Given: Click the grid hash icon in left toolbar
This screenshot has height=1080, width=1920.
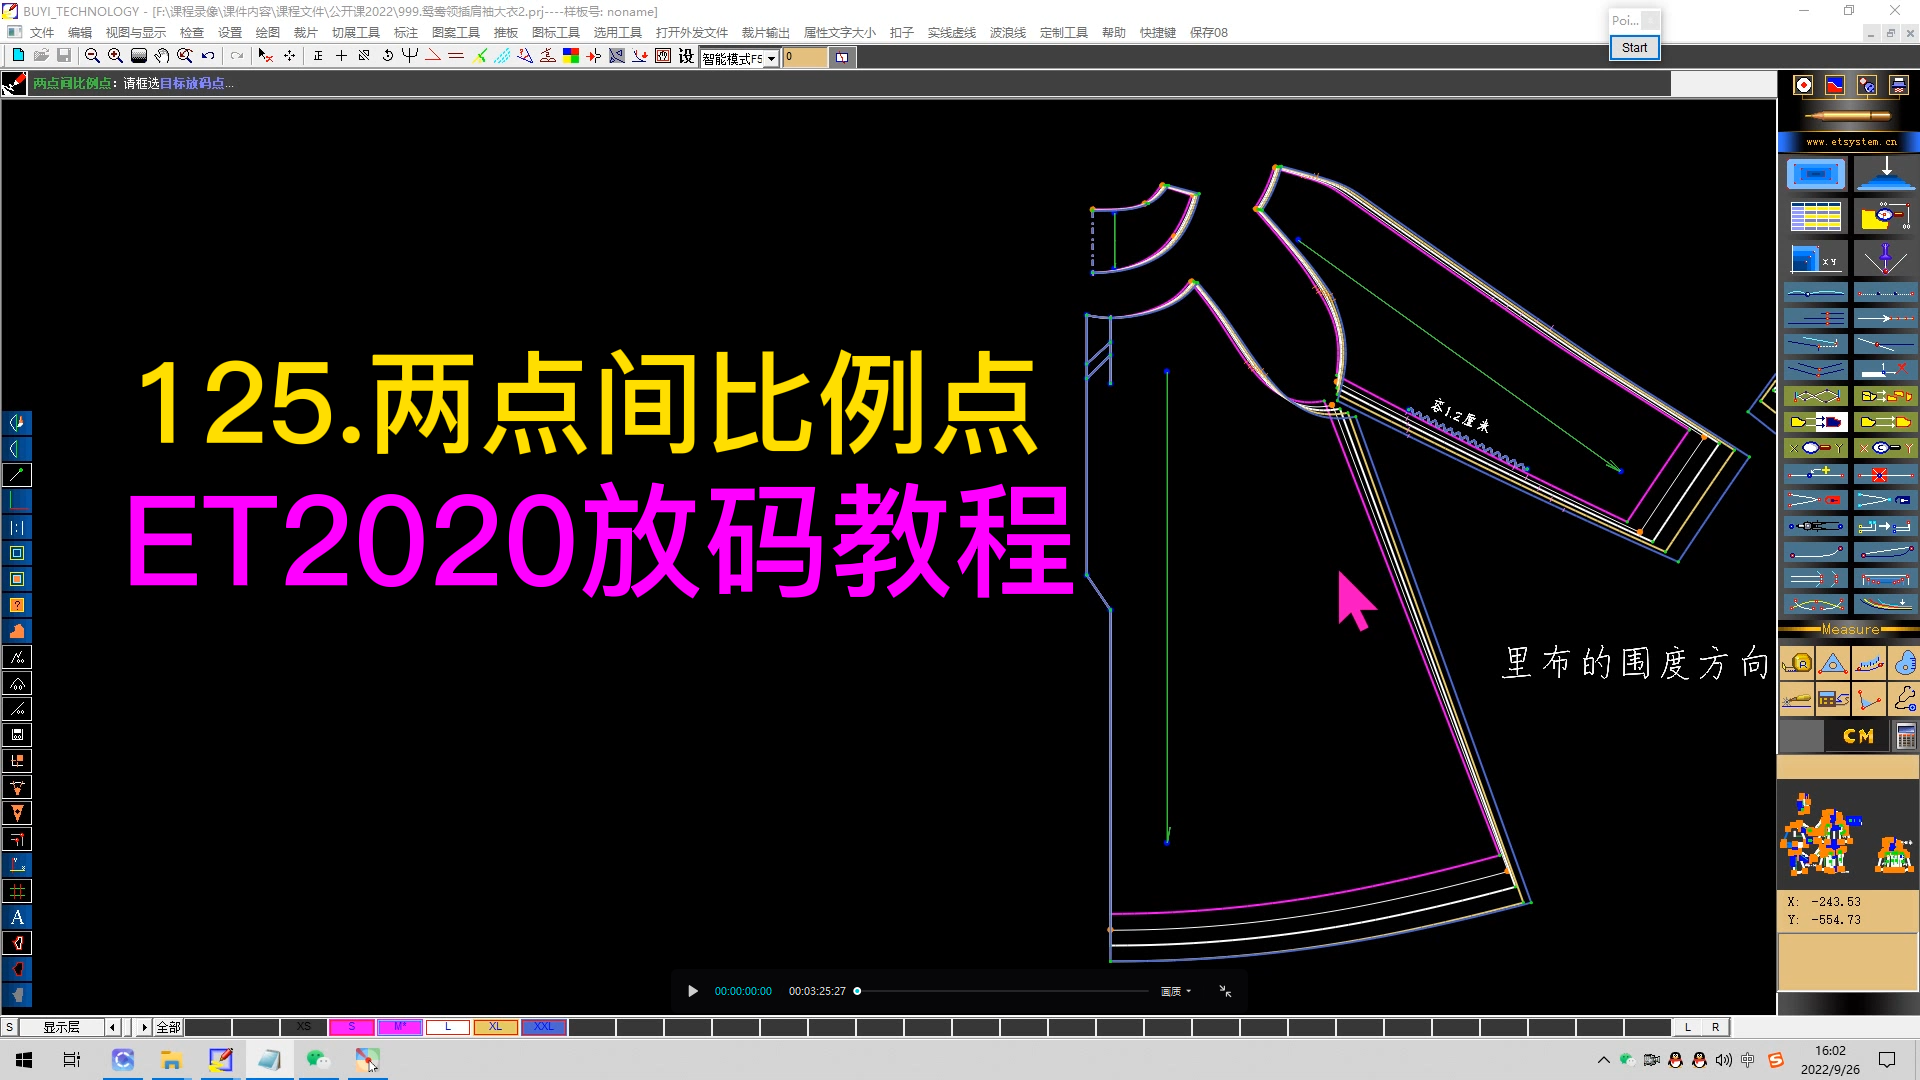Looking at the screenshot, I should [x=17, y=891].
